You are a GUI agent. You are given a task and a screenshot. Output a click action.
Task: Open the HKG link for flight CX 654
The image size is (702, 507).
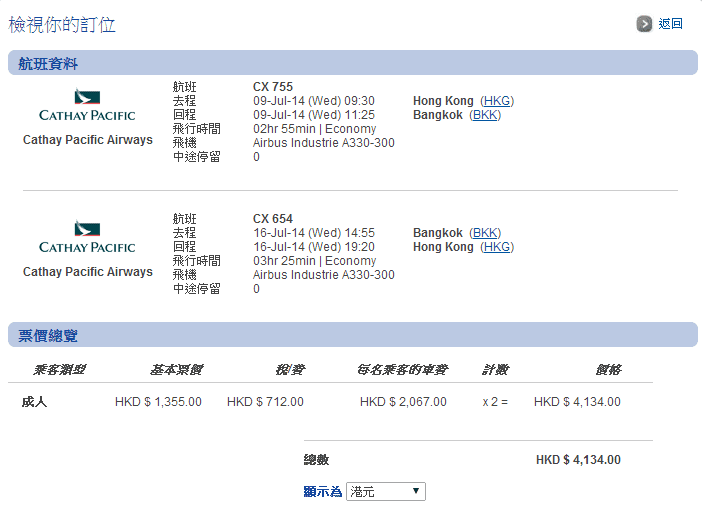pyautogui.click(x=497, y=247)
